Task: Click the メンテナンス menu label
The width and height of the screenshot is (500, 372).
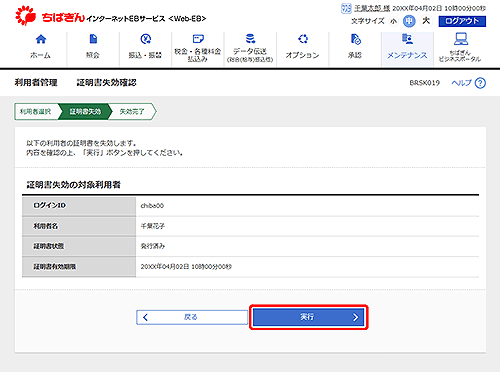Action: [x=407, y=55]
